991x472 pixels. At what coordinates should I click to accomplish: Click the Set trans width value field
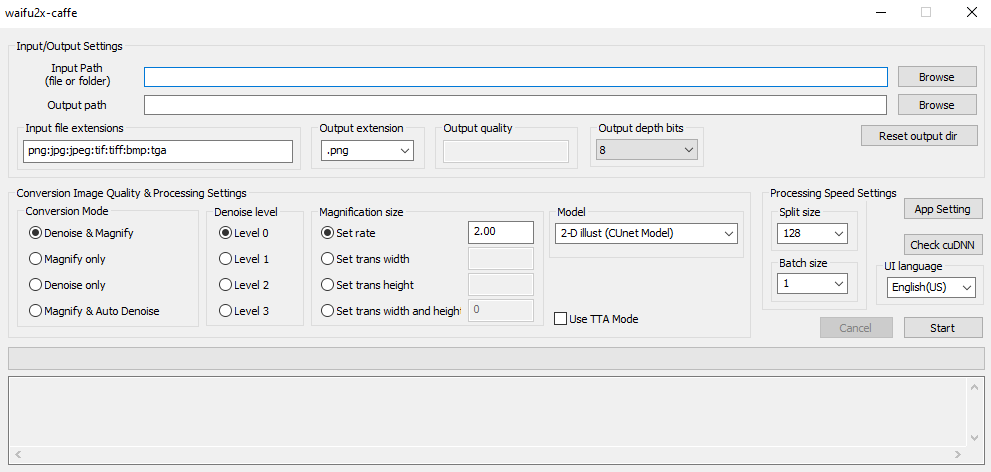501,259
